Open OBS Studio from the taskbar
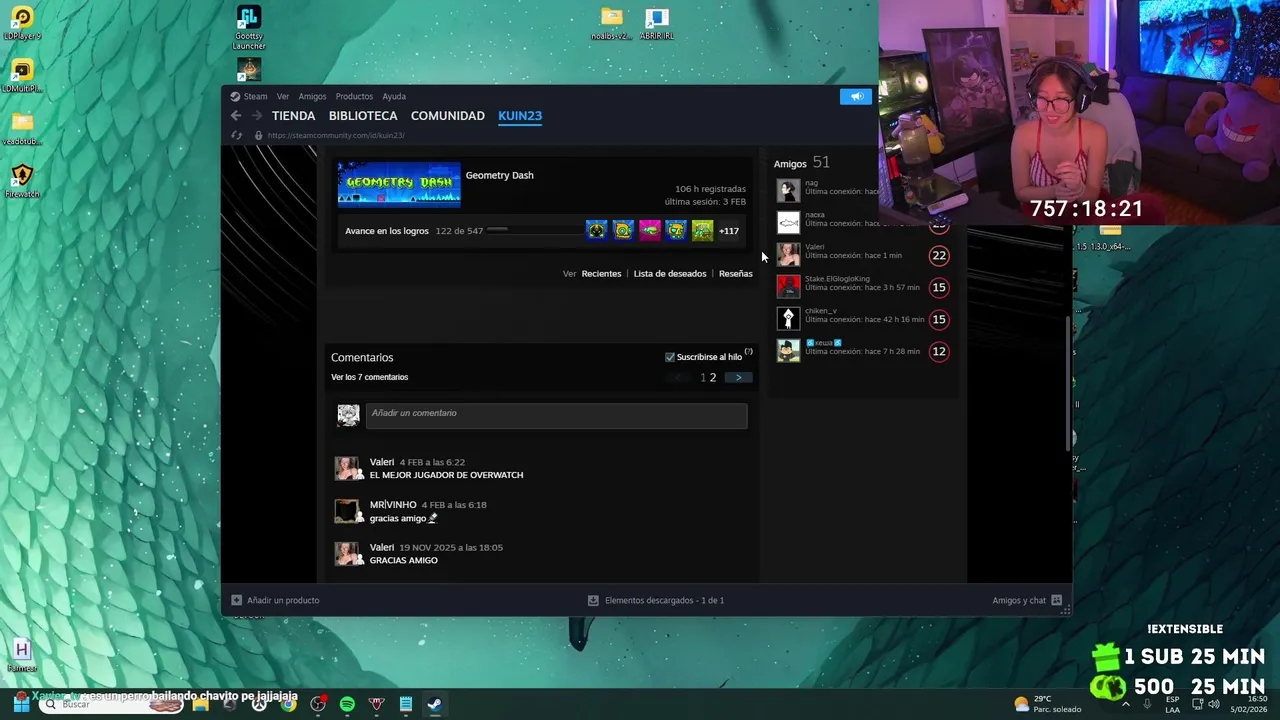This screenshot has width=1280, height=720. [318, 704]
